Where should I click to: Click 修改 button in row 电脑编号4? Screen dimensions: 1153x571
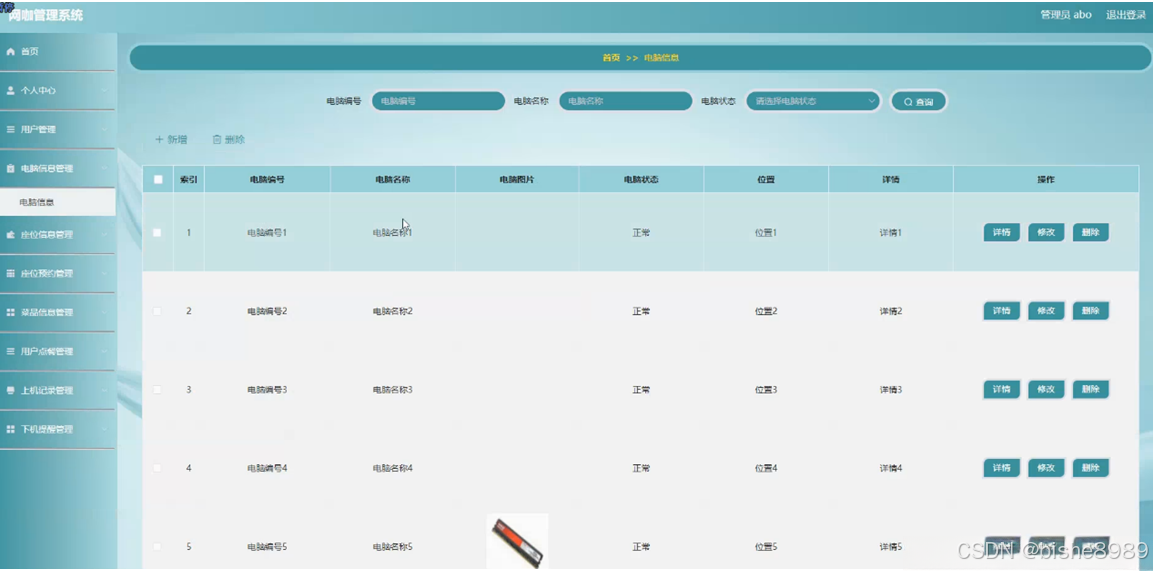1046,468
